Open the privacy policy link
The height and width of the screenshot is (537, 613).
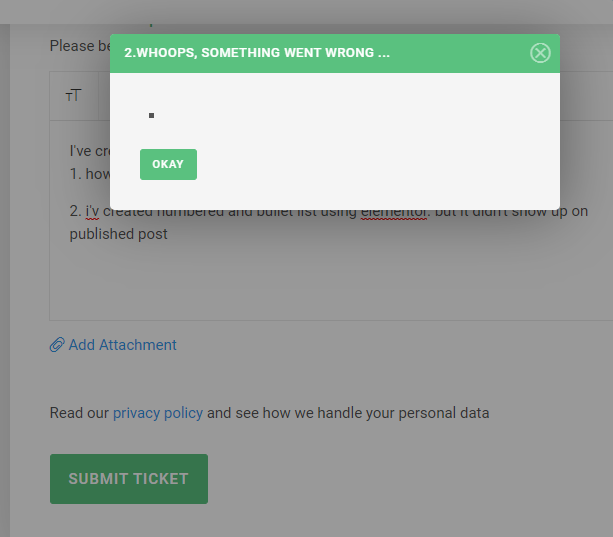(158, 413)
